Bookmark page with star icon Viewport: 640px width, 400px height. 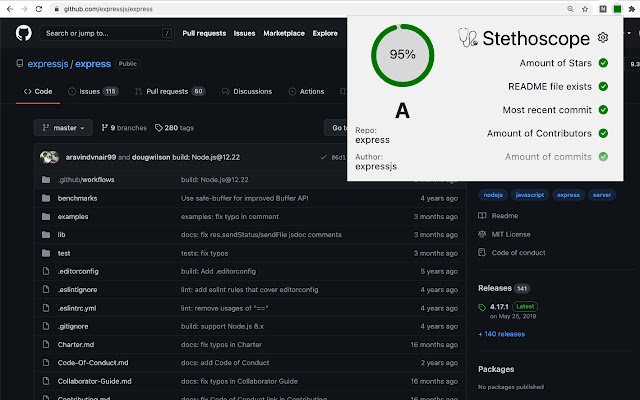(x=585, y=9)
